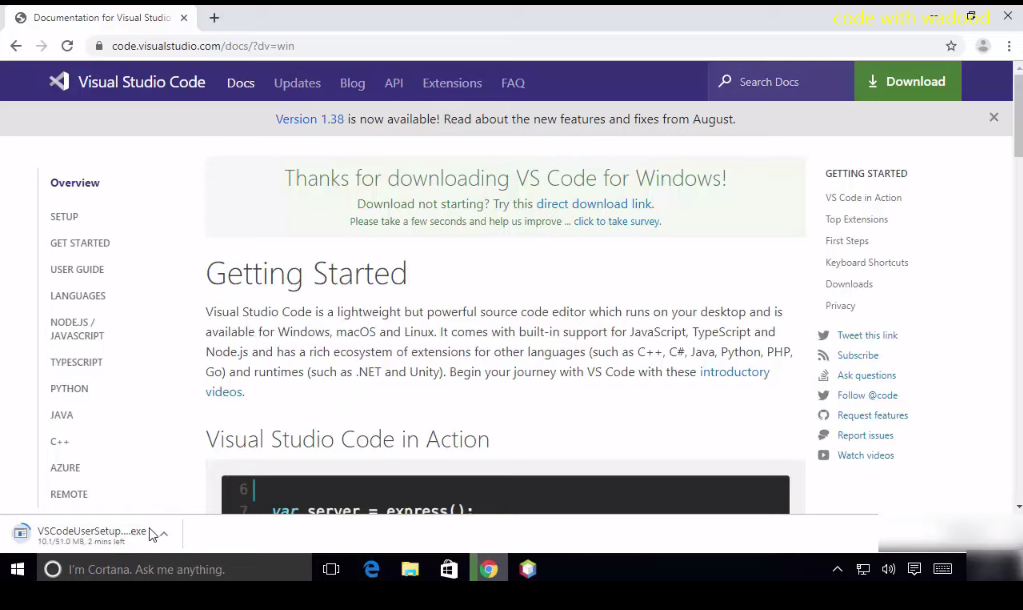Viewport: 1023px width, 610px height.
Task: Dismiss the Version 1.38 banner
Action: click(x=994, y=117)
